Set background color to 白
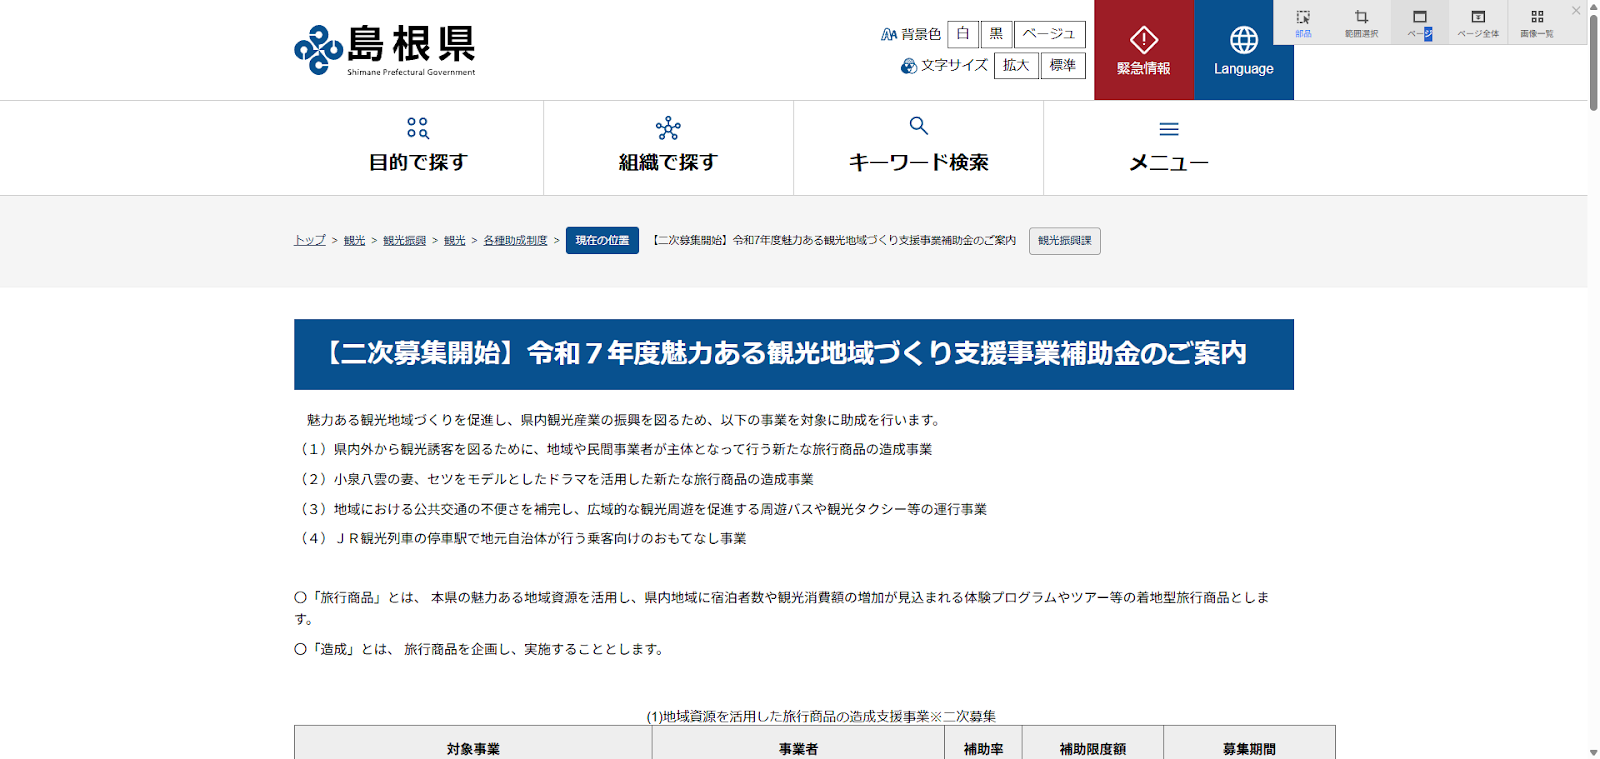The height and width of the screenshot is (759, 1600). (x=963, y=34)
